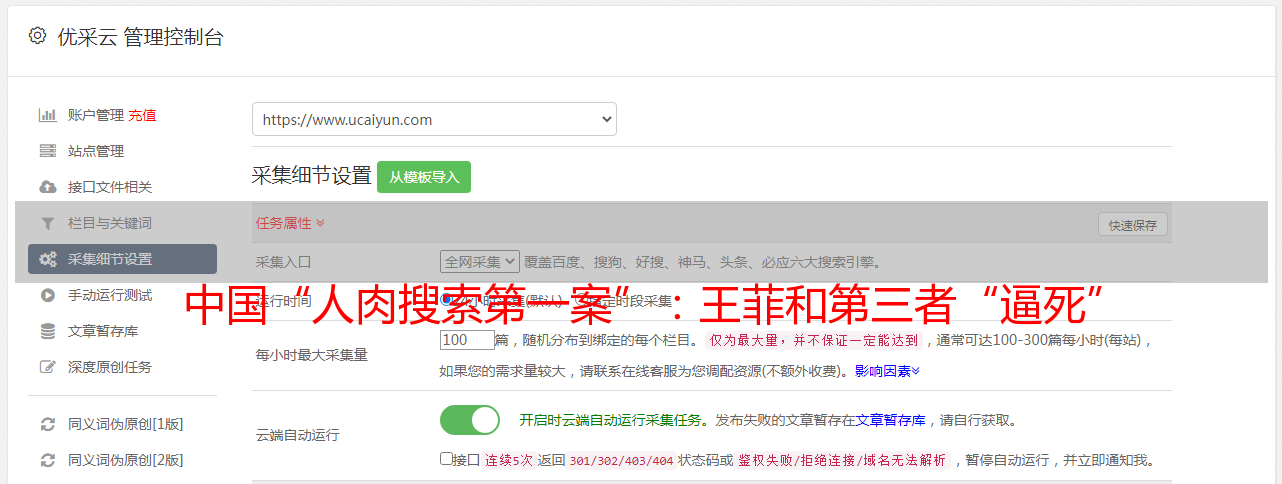Open the https://www.ucaiyun.com site dropdown
Screen dimensions: 1282x484
pos(434,119)
